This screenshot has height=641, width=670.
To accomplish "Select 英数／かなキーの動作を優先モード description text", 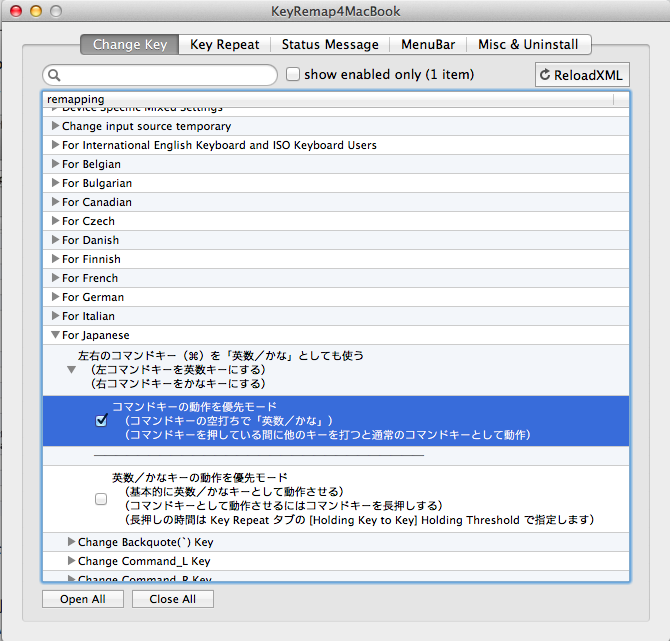I will pyautogui.click(x=353, y=499).
